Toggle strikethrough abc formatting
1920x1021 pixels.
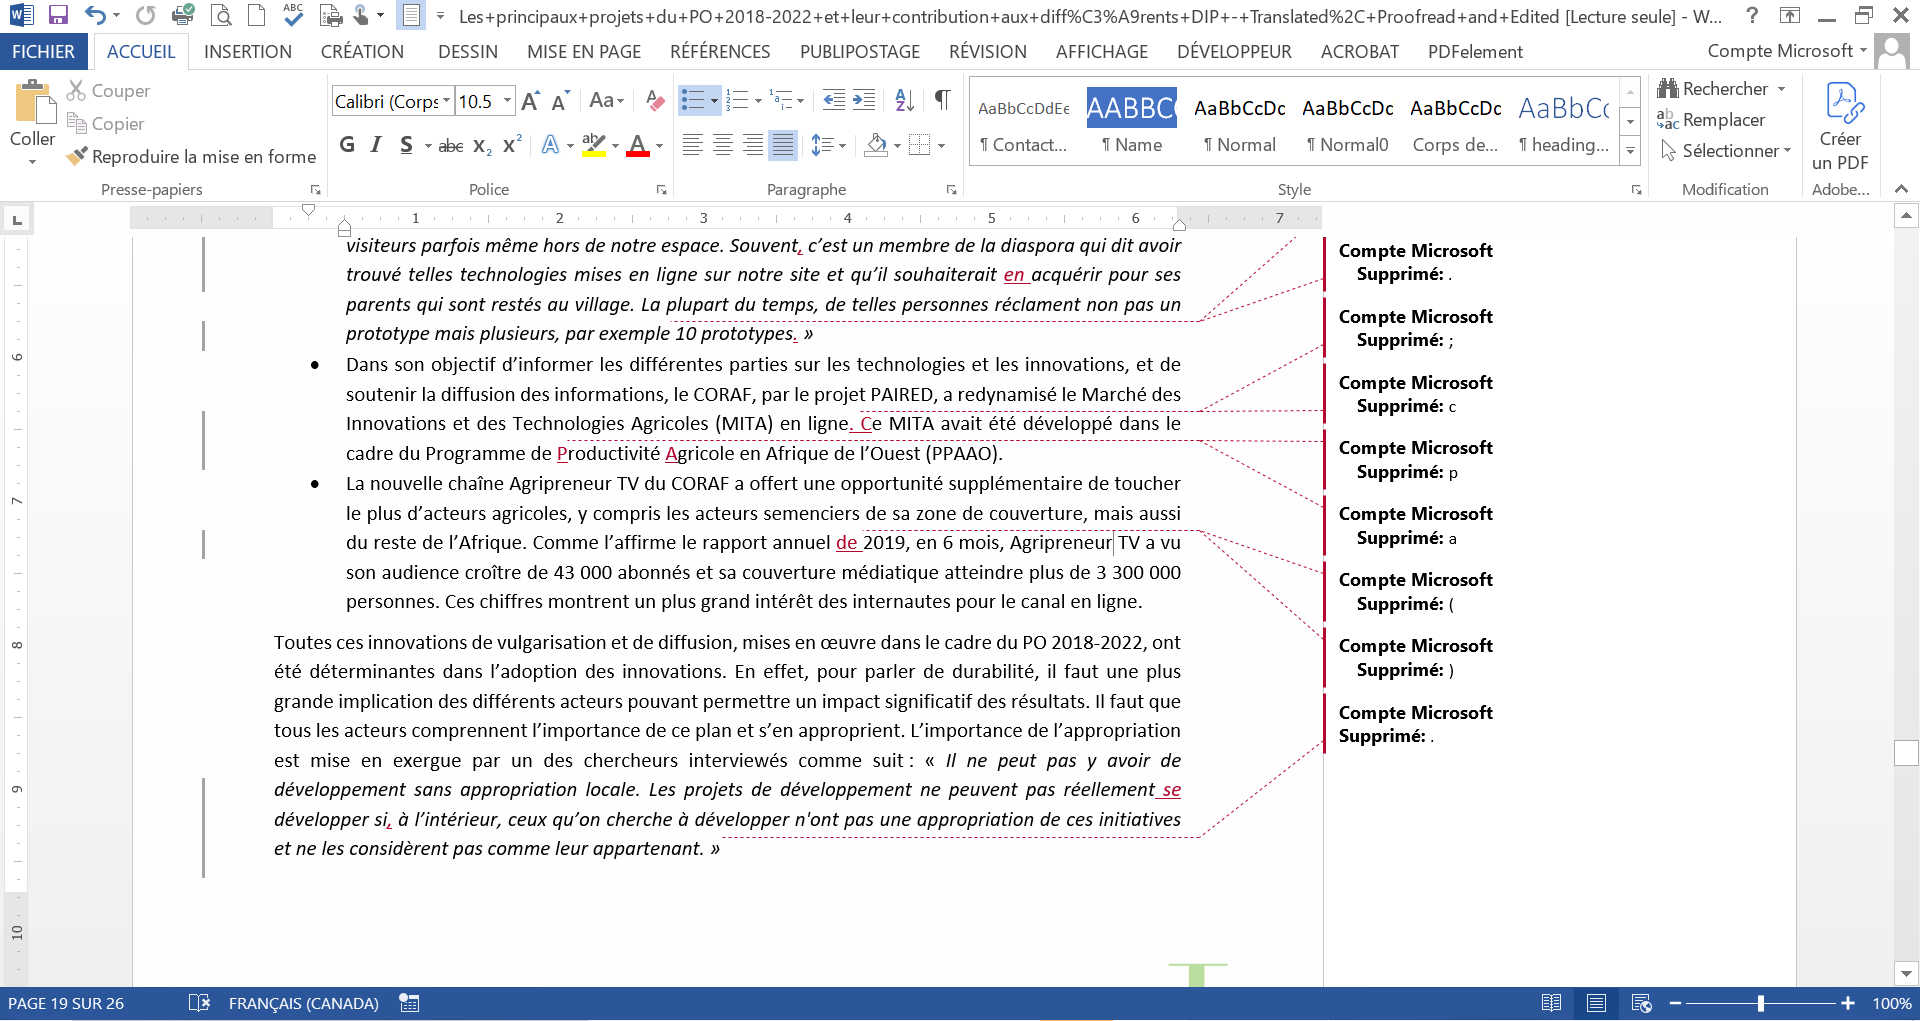click(x=451, y=146)
